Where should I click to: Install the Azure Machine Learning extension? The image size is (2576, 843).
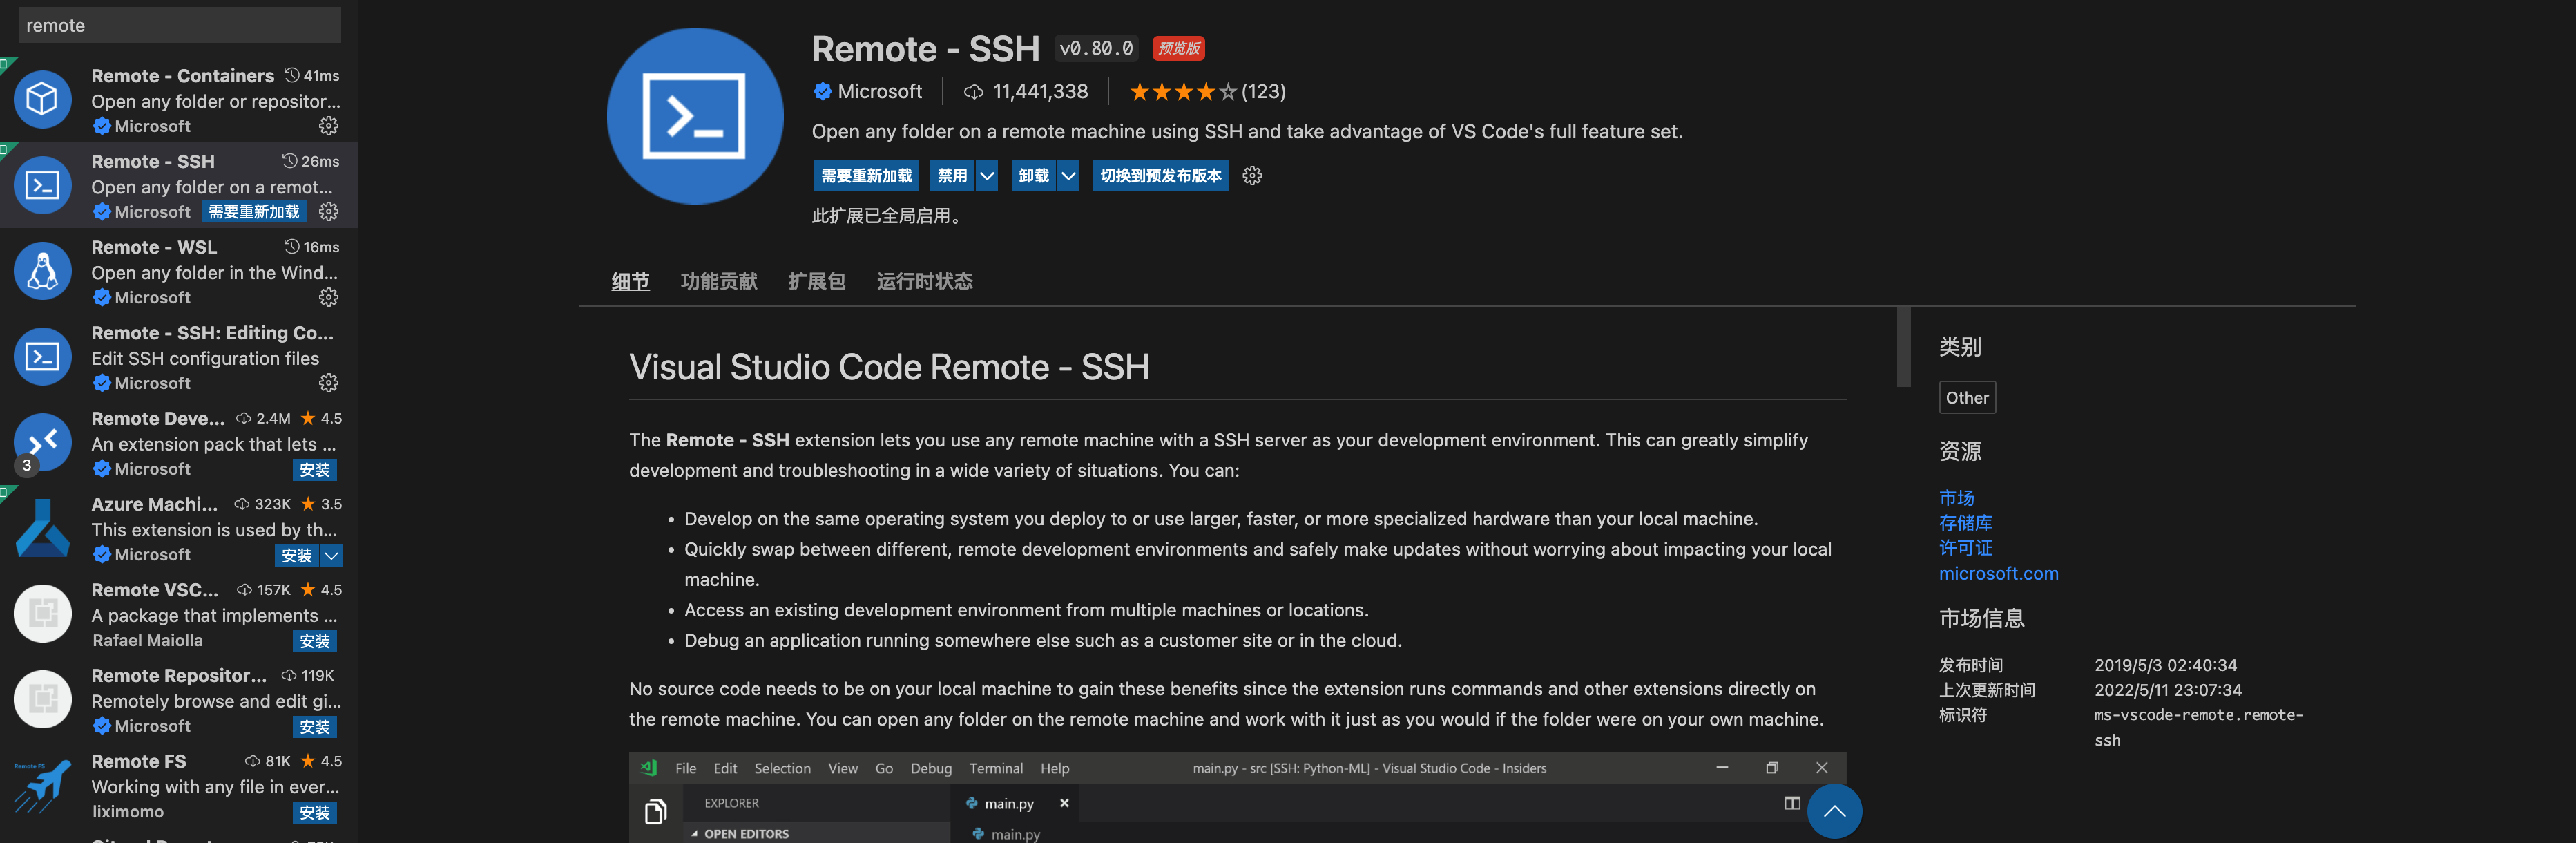pos(296,555)
